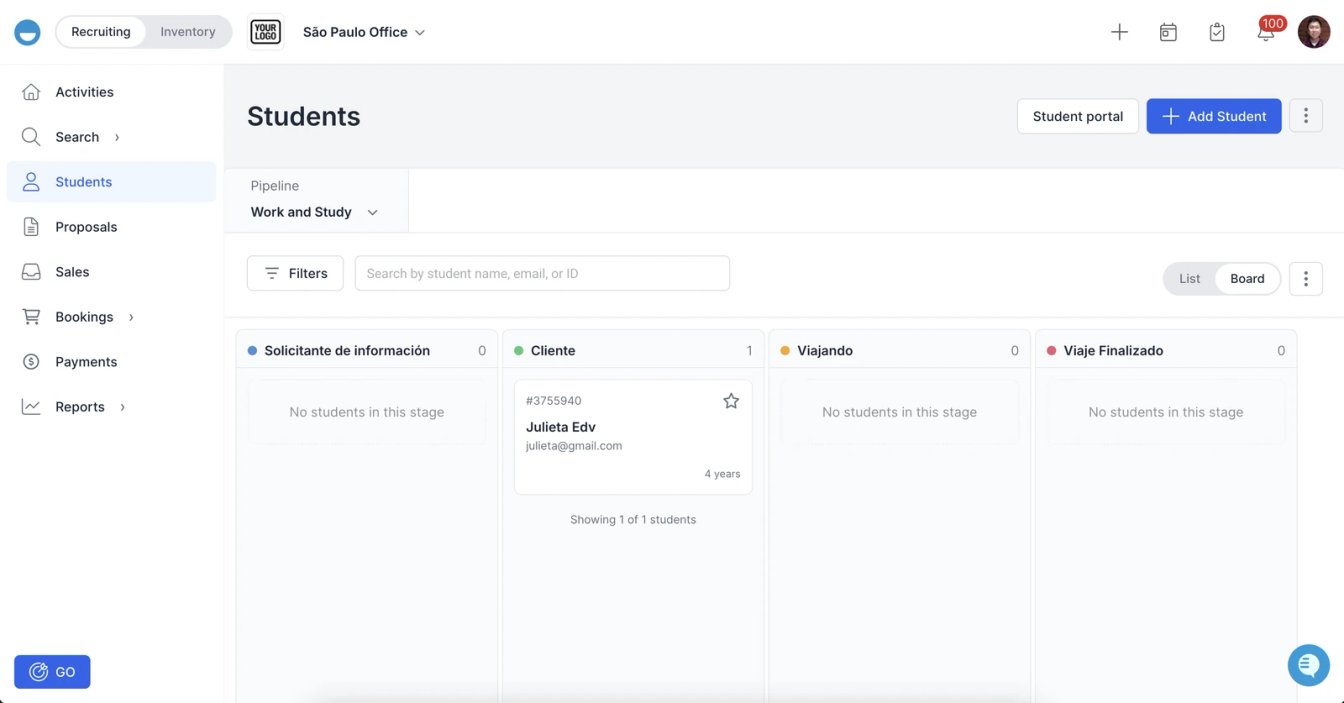Click the plus icon in top bar

tap(1119, 32)
